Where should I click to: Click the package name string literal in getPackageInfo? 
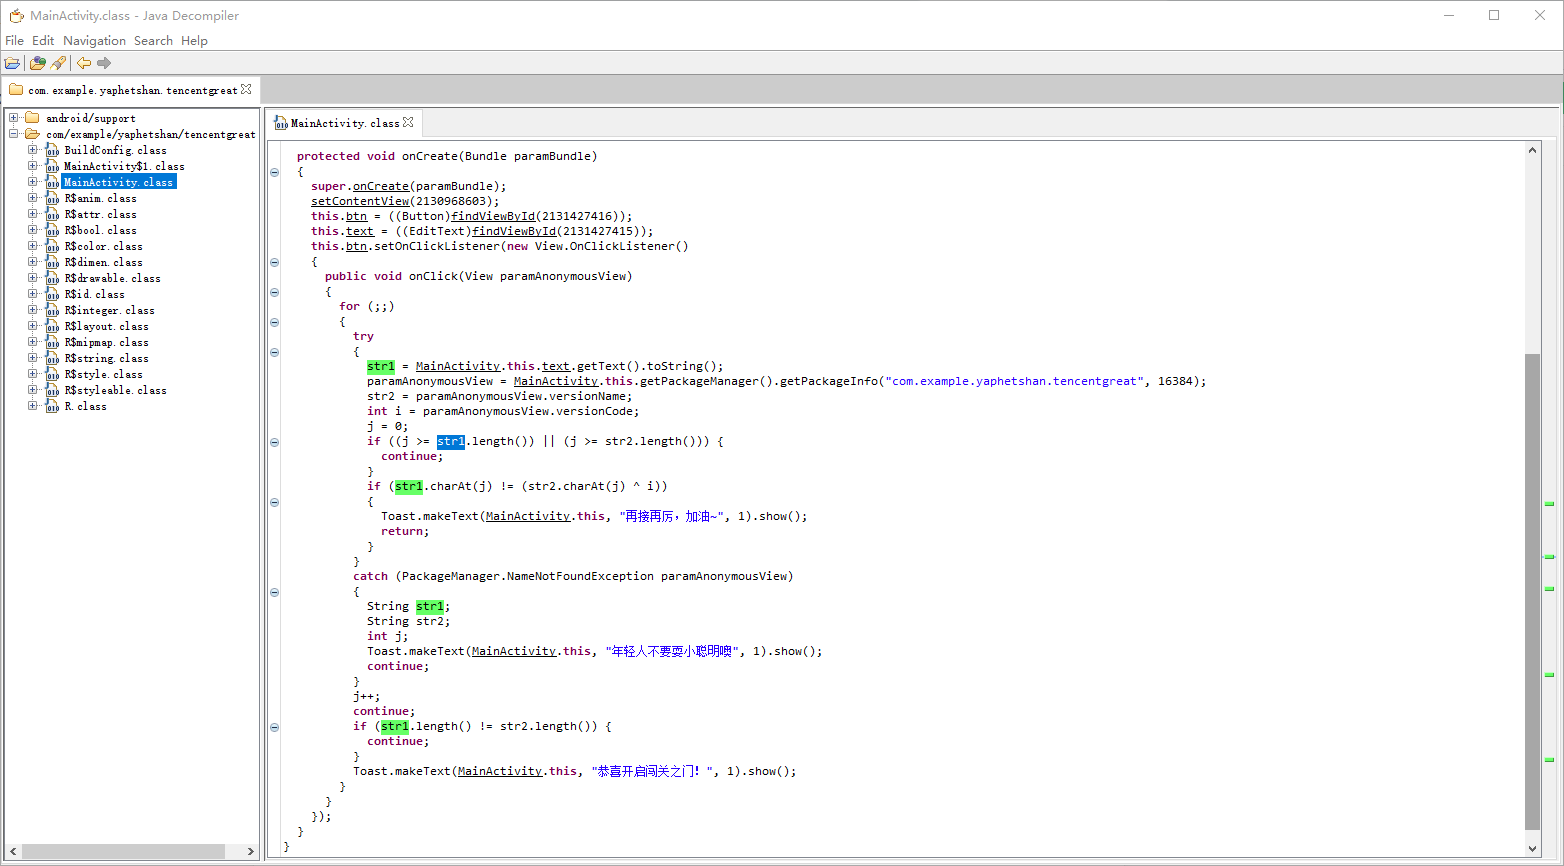tap(1014, 381)
